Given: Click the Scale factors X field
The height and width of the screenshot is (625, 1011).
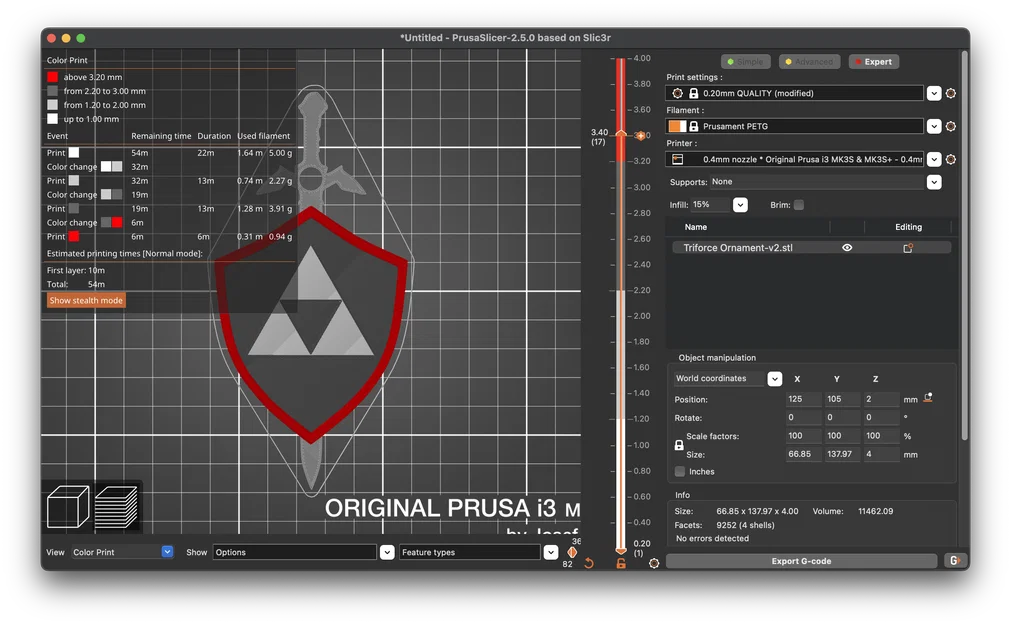Looking at the screenshot, I should 803,436.
